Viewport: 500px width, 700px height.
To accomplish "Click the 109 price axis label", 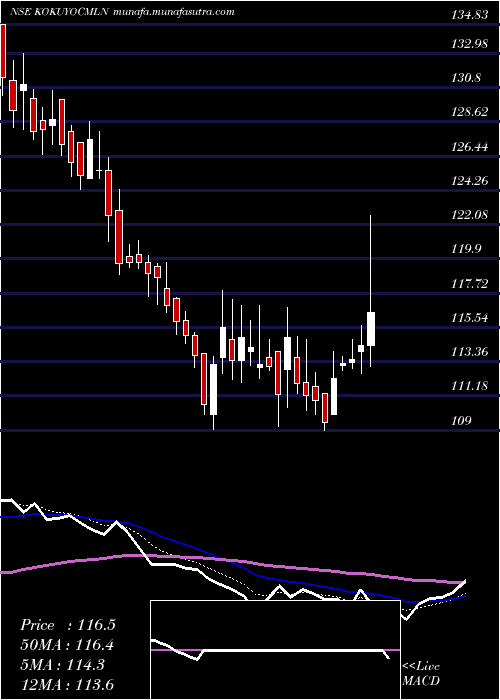I will 462,421.
